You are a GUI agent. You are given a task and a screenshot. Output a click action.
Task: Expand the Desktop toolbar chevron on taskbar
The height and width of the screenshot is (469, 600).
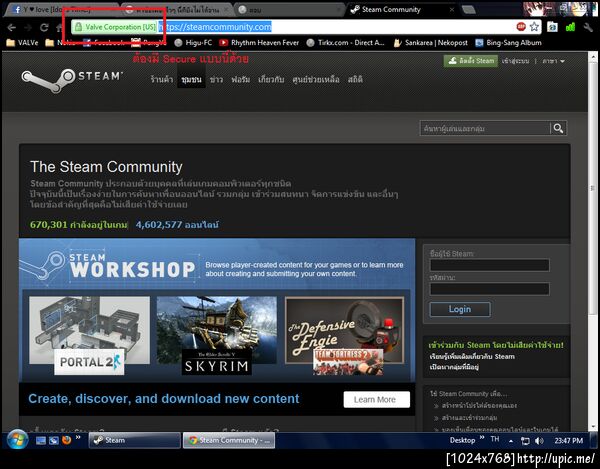(482, 438)
